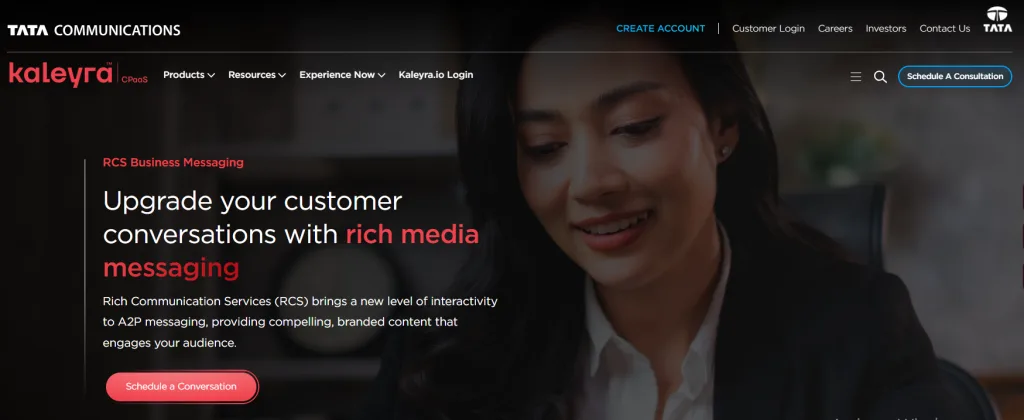
Task: Click the chevron beside Resources
Action: point(282,76)
